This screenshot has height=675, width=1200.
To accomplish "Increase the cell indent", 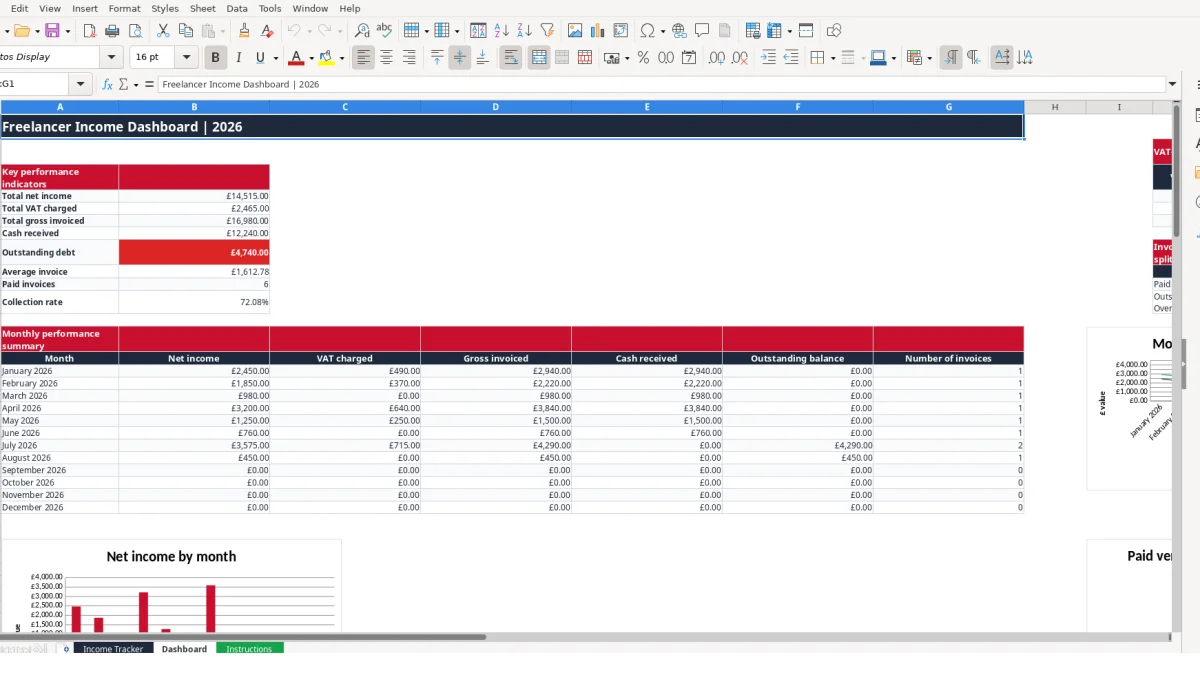I will tap(768, 58).
